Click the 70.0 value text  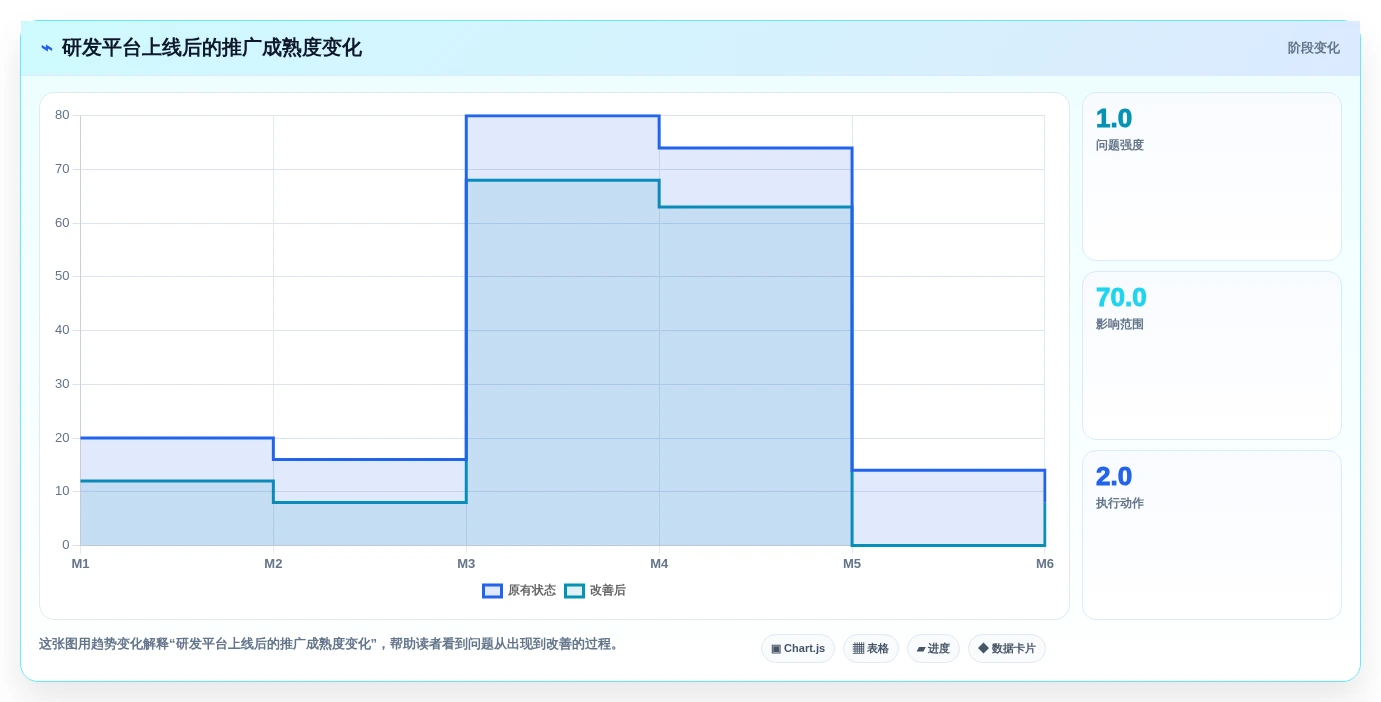pyautogui.click(x=1121, y=298)
